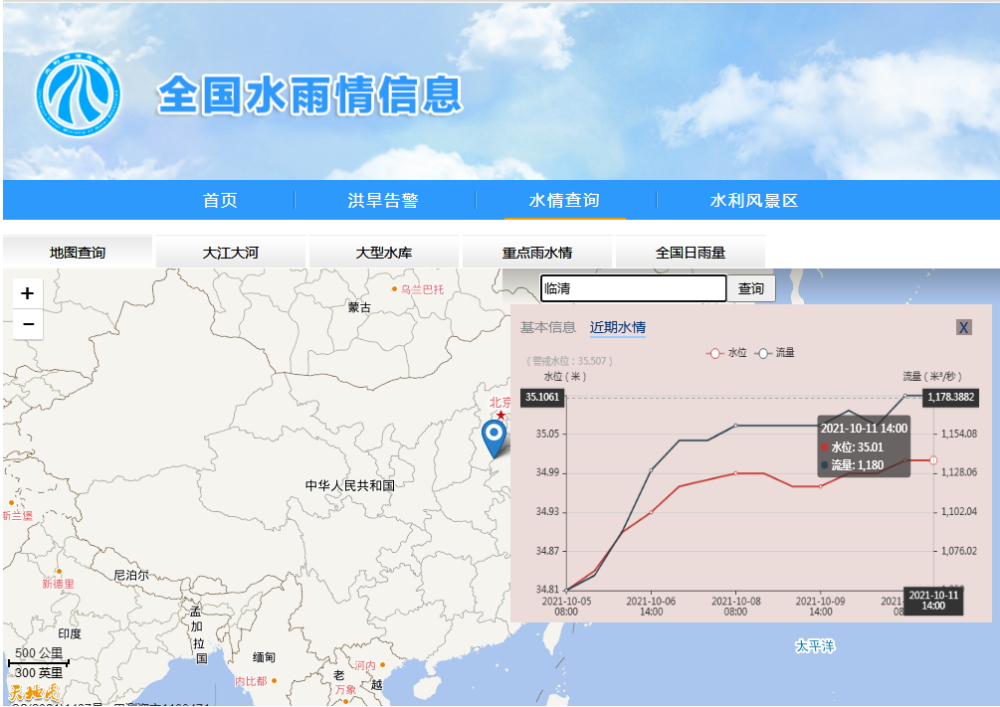Switch to the 大江大河 tab
The height and width of the screenshot is (707, 1000).
pos(231,252)
